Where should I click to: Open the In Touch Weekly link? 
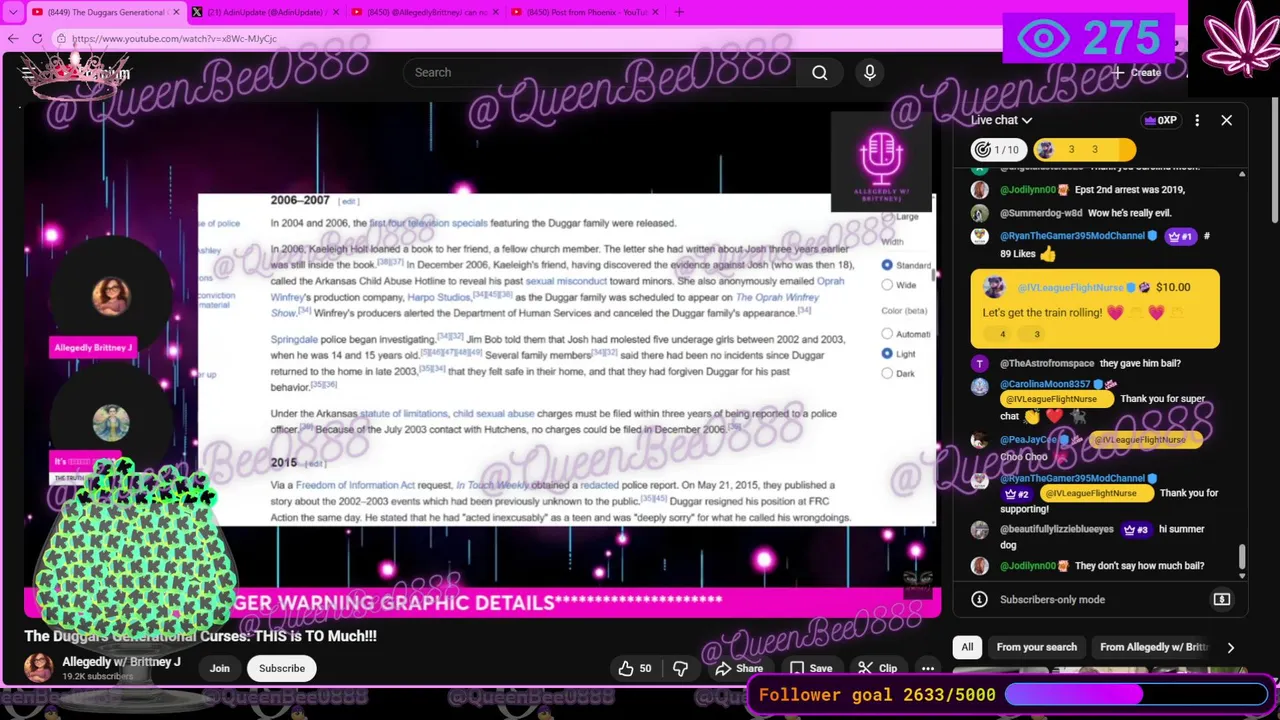point(493,485)
